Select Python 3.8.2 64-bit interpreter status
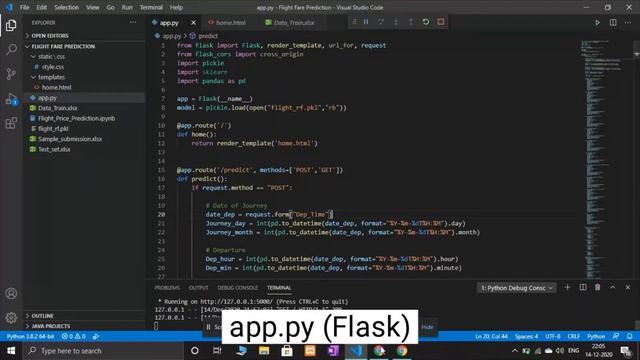Viewport: 640px width, 360px height. [31, 336]
